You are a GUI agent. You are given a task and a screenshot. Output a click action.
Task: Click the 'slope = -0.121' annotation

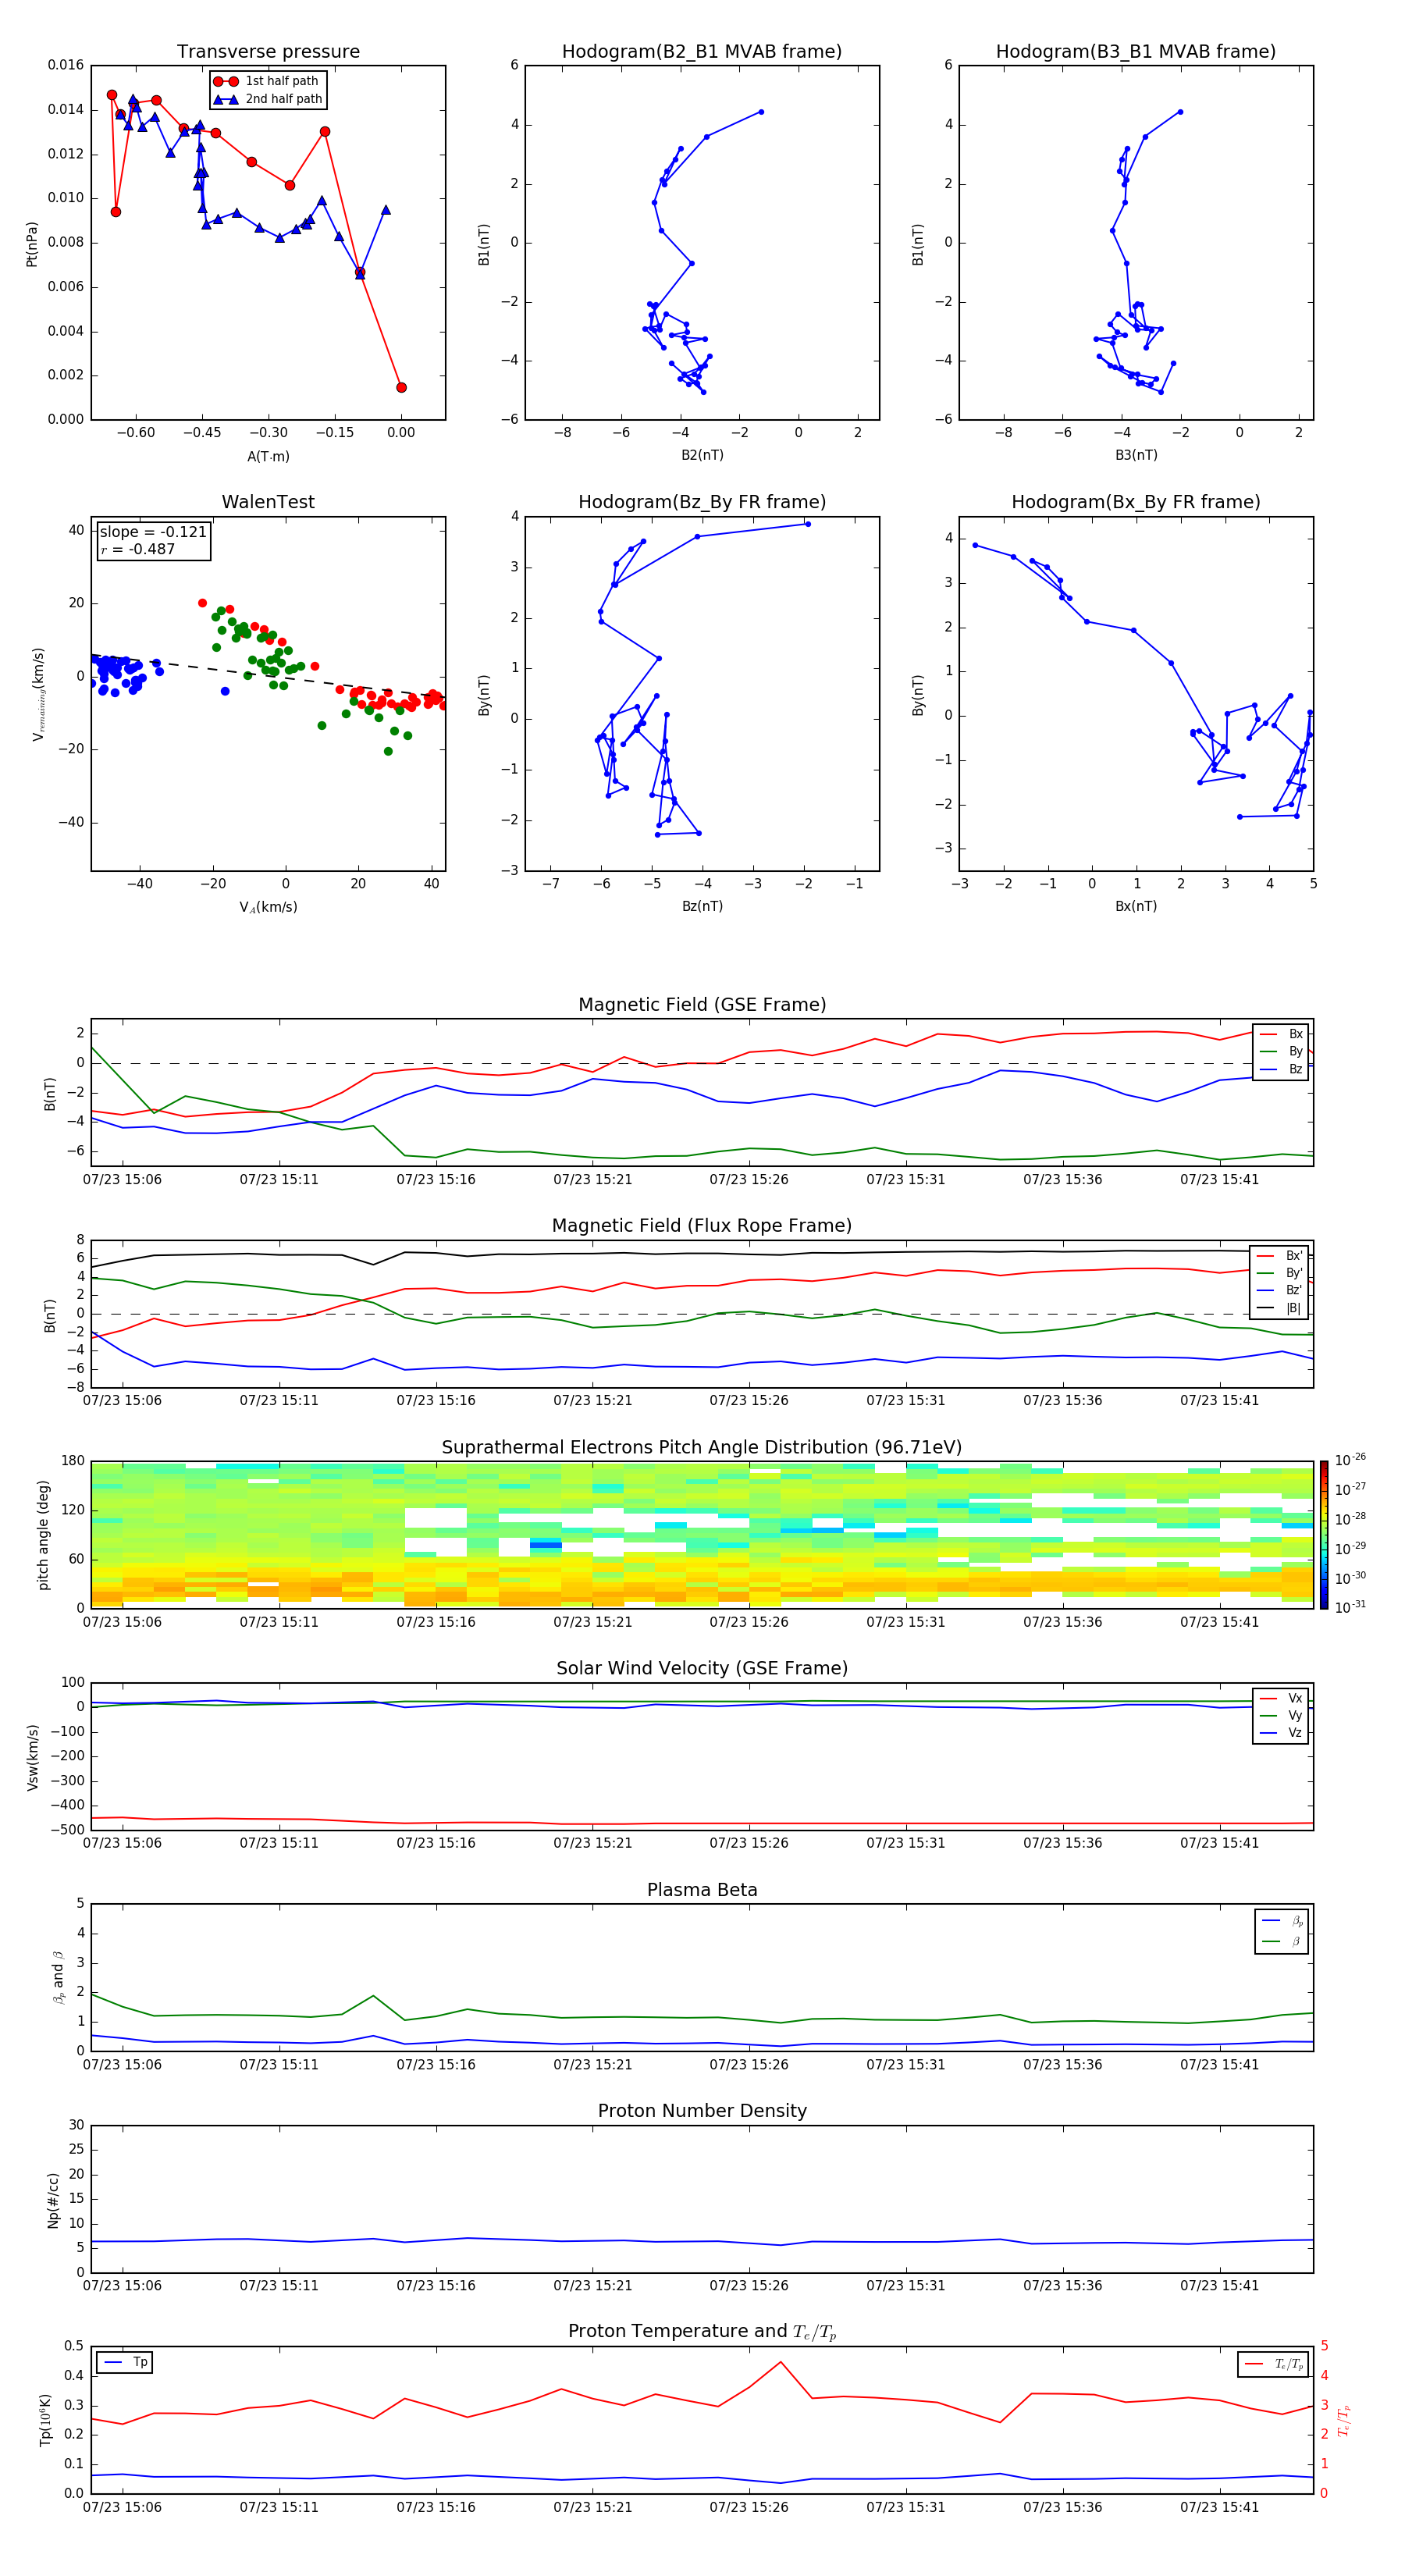(153, 532)
